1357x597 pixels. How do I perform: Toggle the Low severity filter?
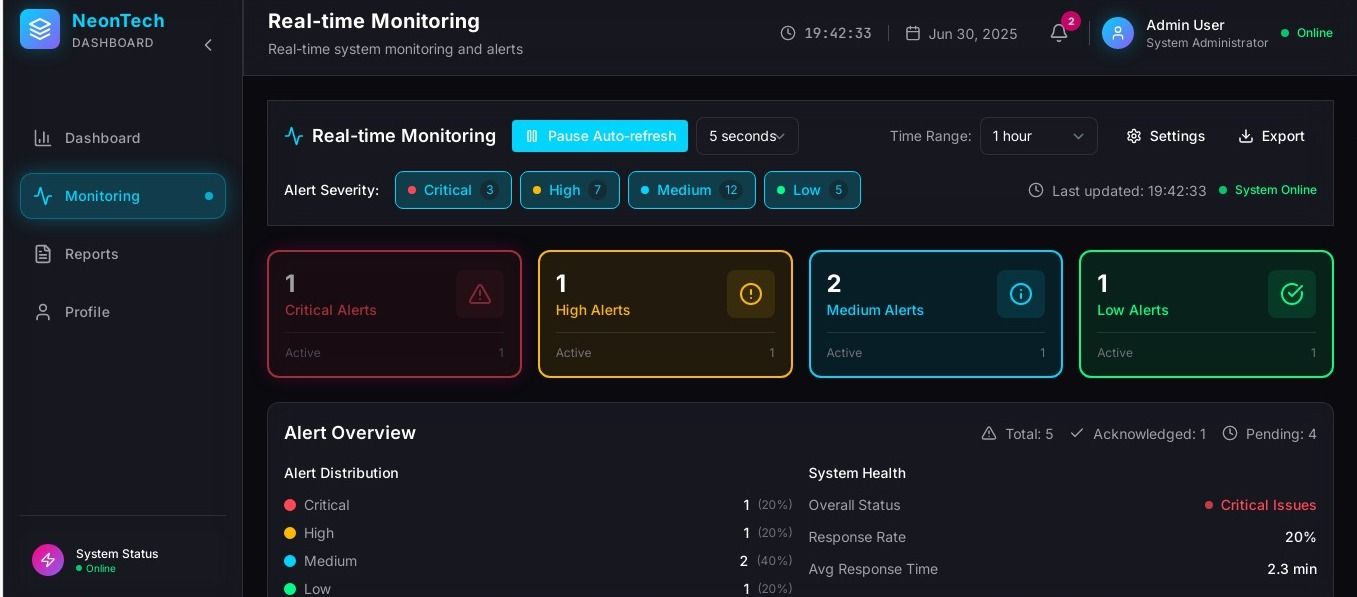811,190
